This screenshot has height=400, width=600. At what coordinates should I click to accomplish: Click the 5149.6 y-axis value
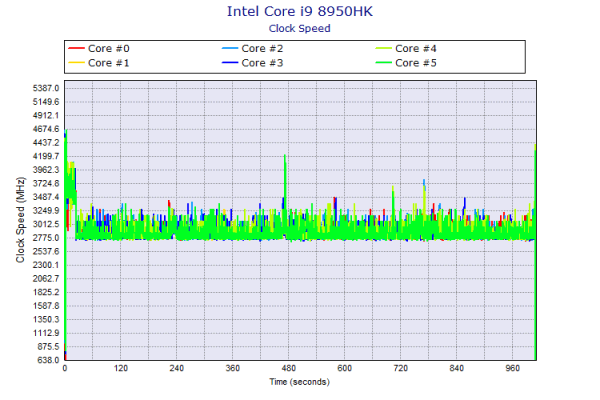[x=46, y=102]
